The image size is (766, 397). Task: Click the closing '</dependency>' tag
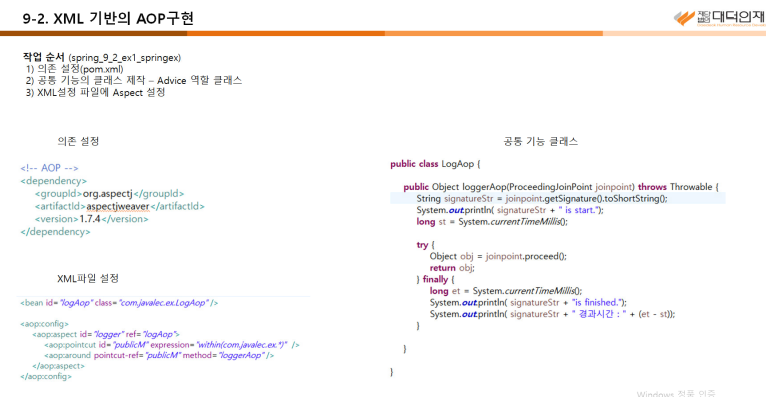55,231
